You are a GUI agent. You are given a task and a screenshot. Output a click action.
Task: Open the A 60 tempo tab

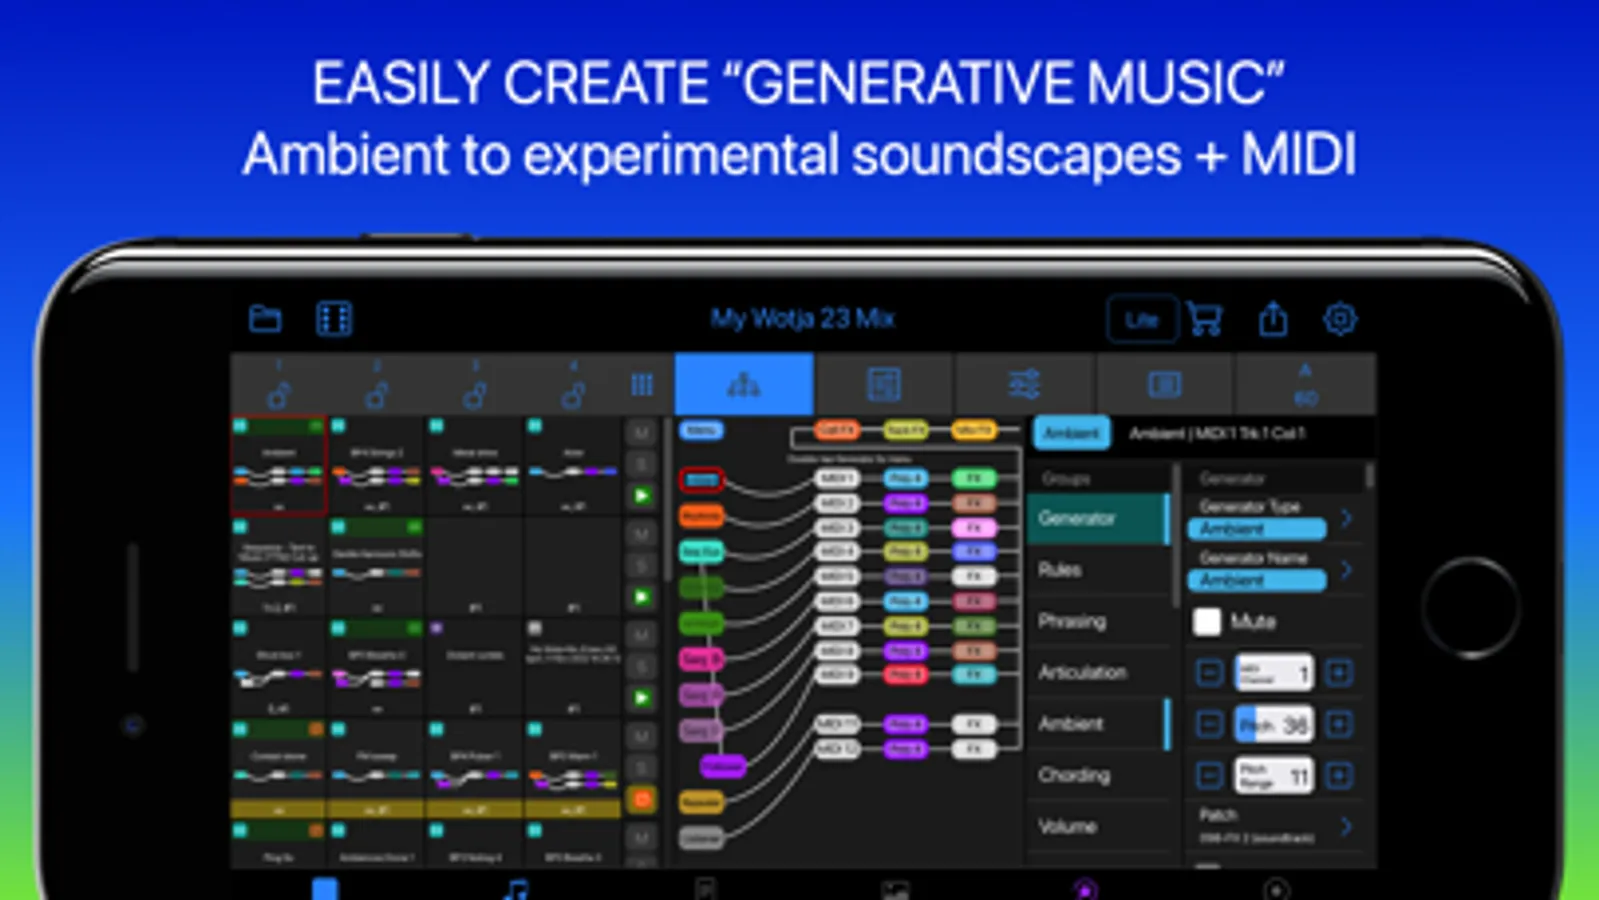click(x=1305, y=384)
